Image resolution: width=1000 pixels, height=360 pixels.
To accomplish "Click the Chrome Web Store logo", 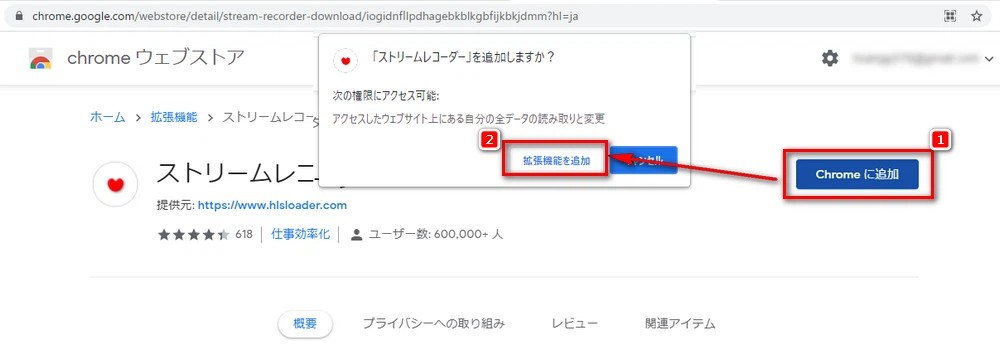I will pos(40,59).
